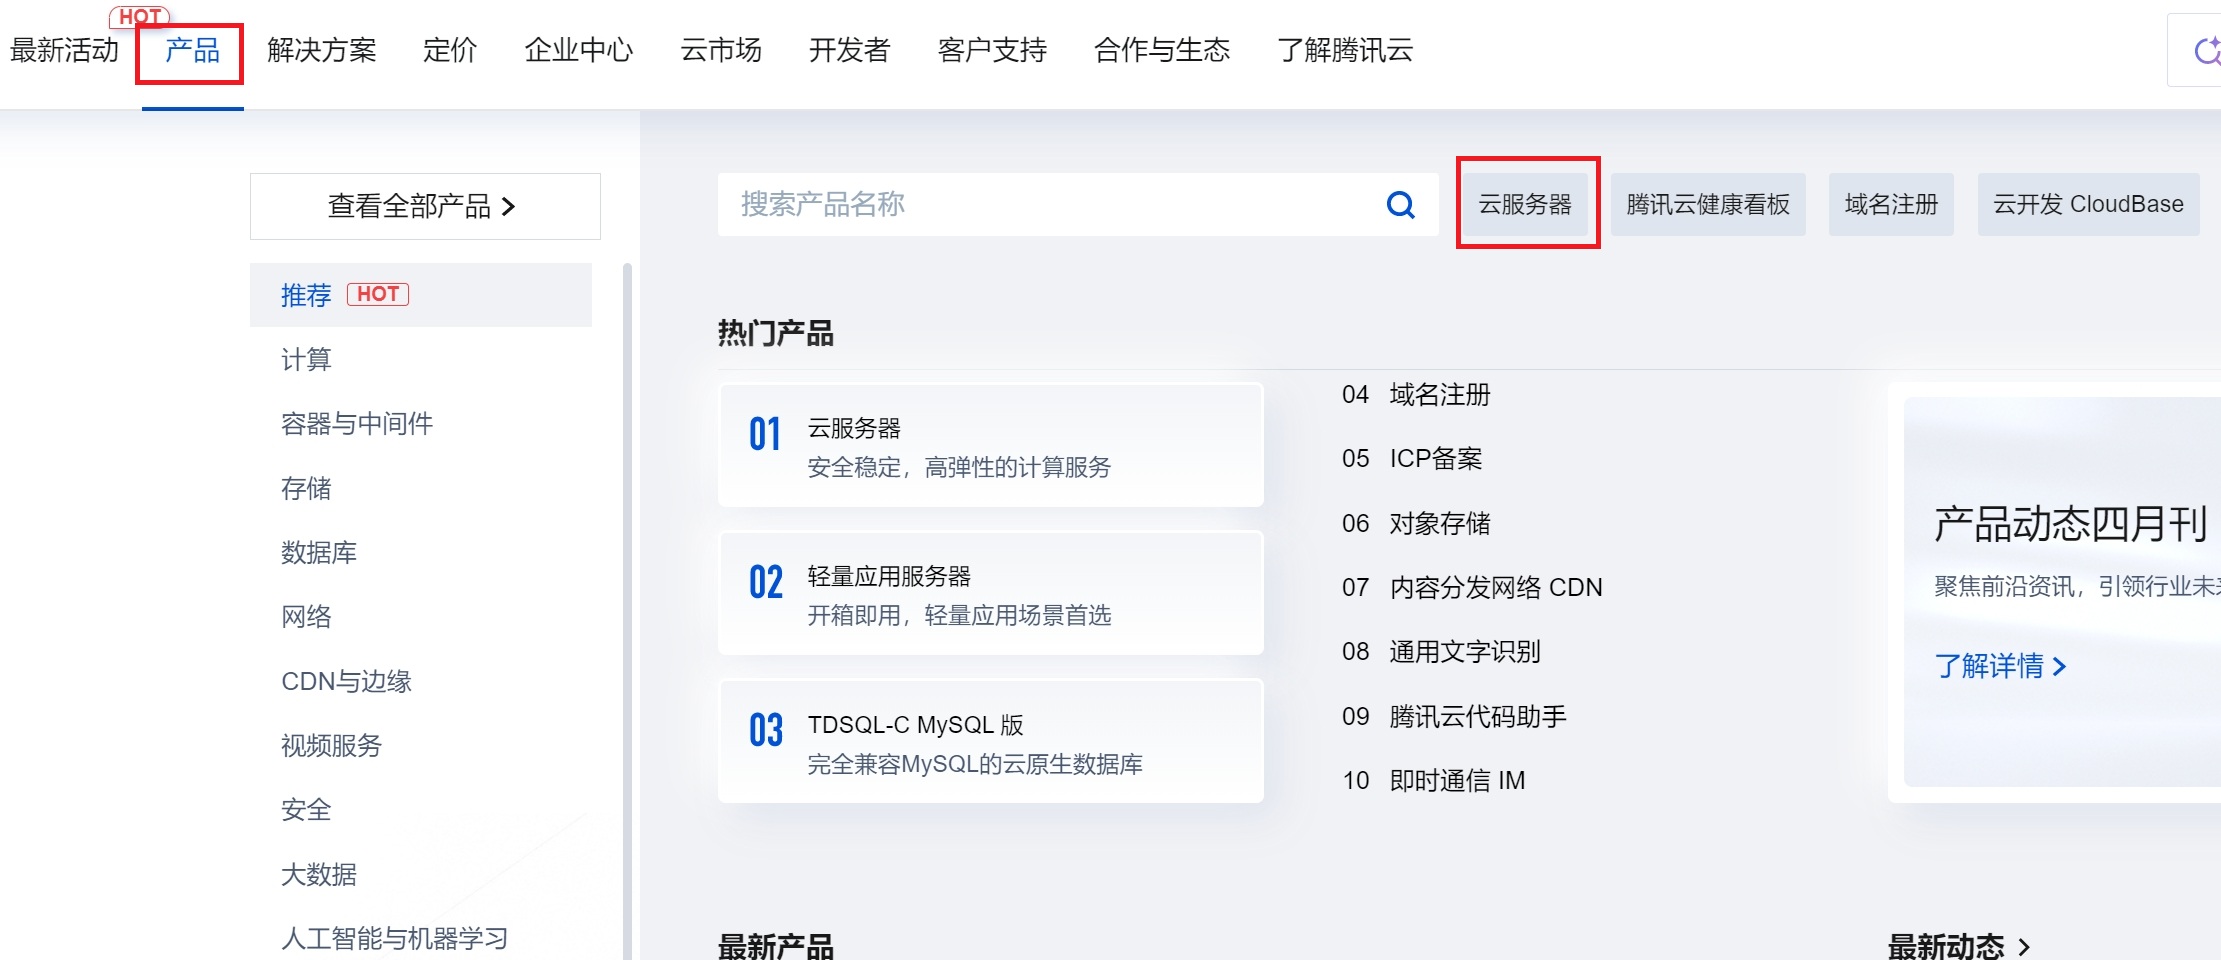
Task: Click the 腾讯云健康看板 quick tag
Action: pos(1708,204)
